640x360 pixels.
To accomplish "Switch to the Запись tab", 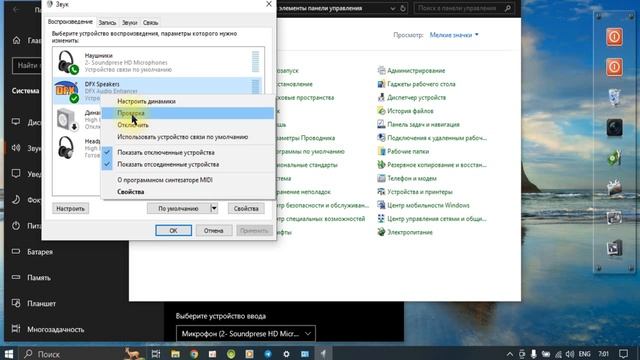I will point(107,22).
